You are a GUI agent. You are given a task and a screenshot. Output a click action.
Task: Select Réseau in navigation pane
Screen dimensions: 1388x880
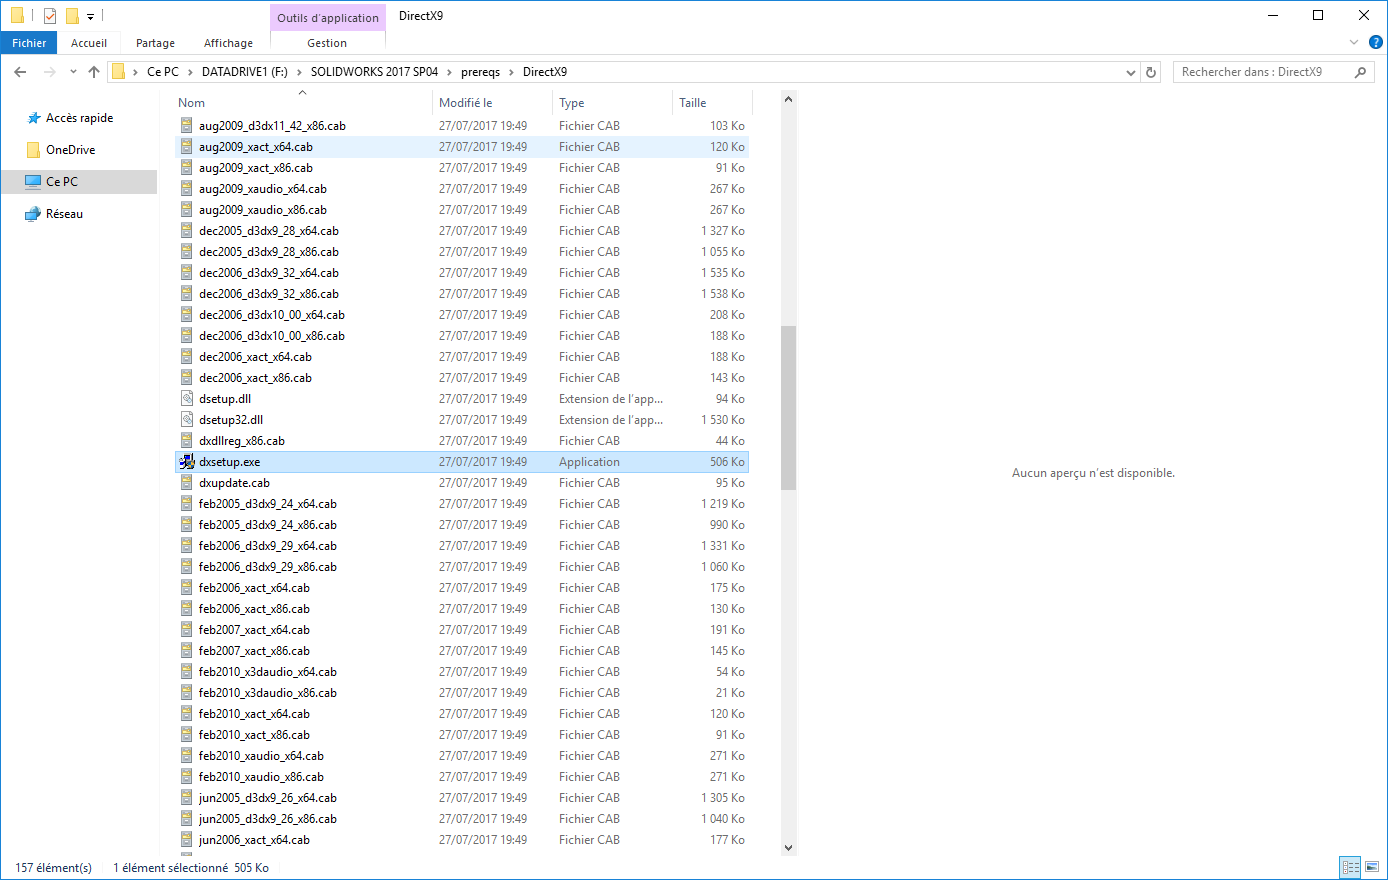[x=64, y=214]
